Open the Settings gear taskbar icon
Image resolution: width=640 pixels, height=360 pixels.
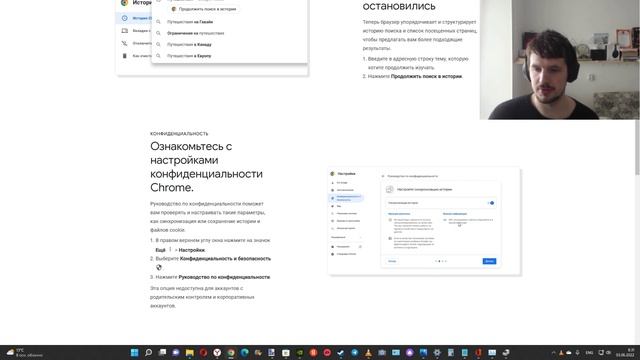pos(437,353)
